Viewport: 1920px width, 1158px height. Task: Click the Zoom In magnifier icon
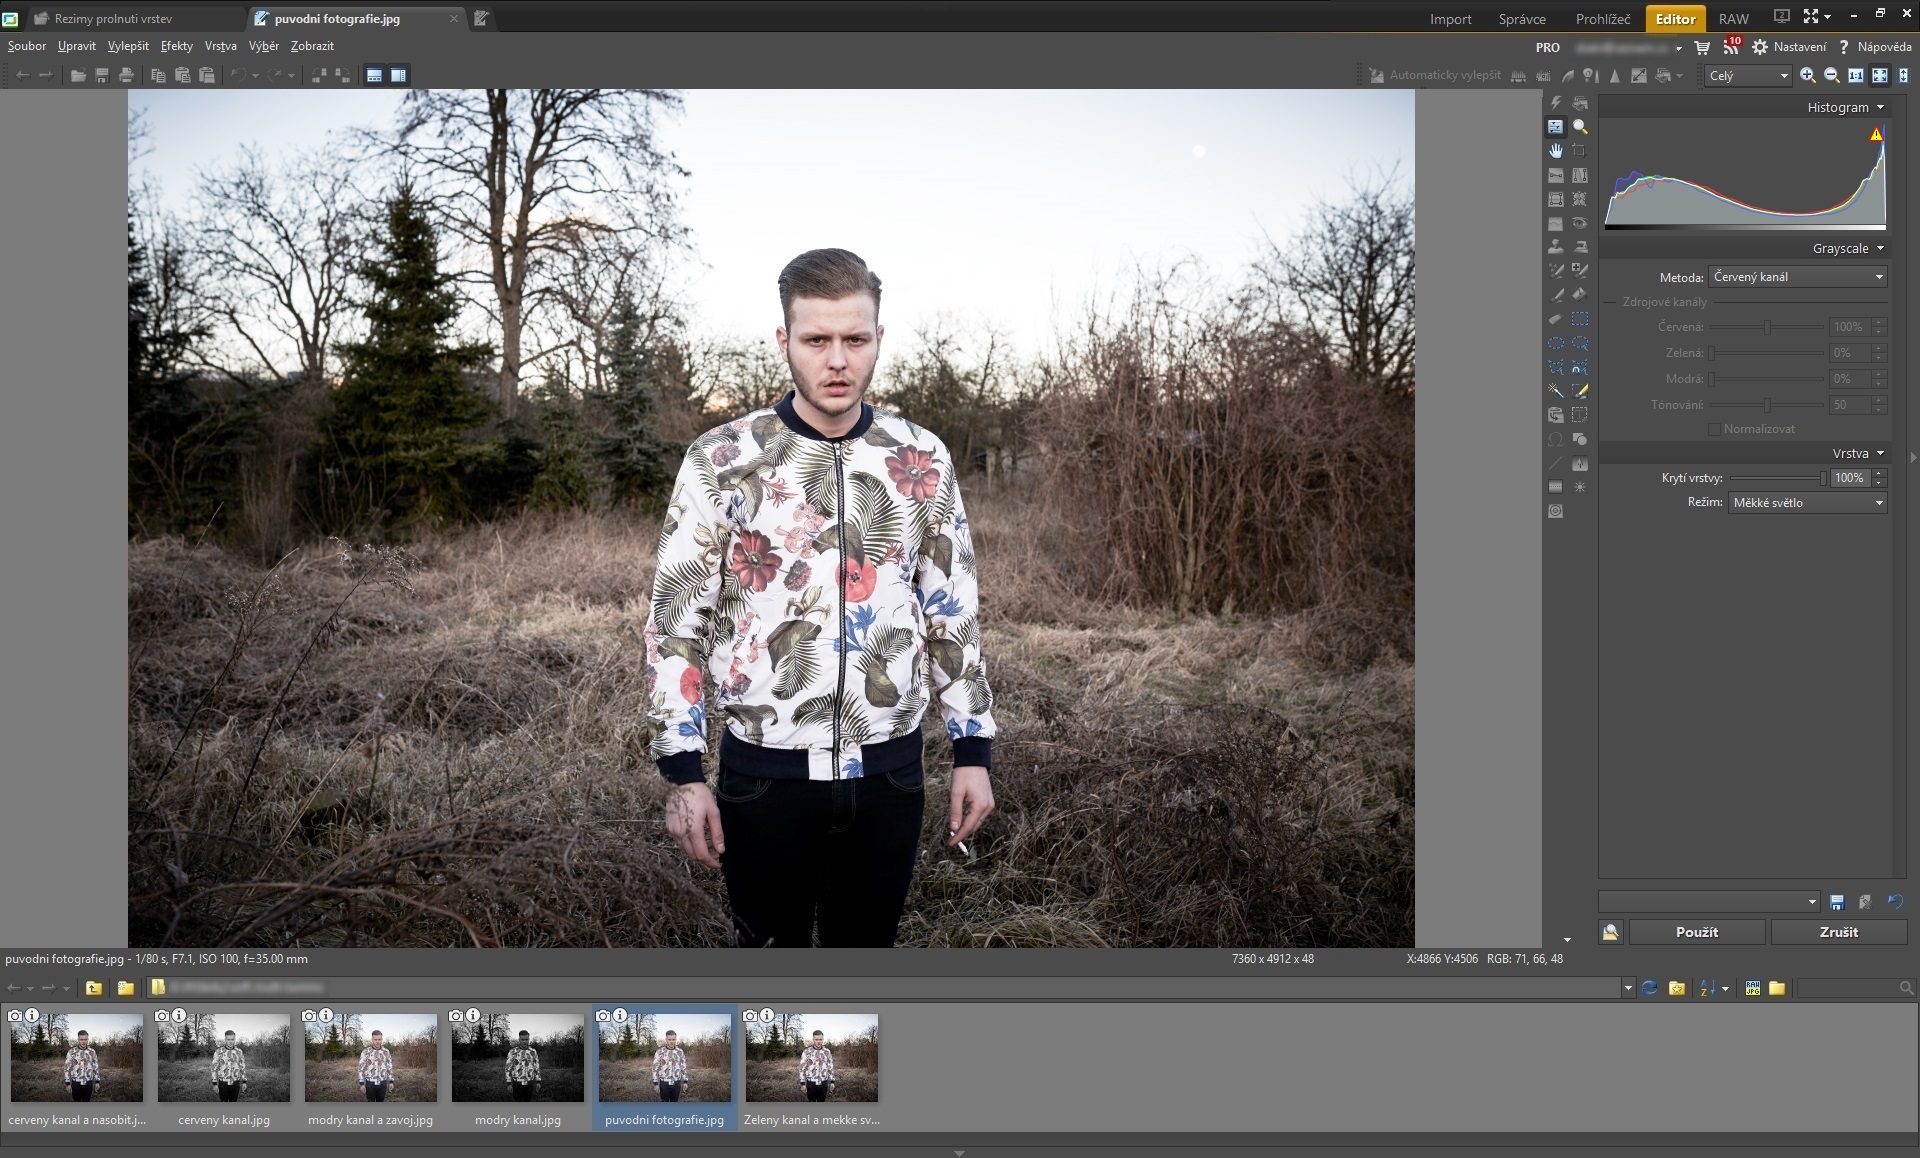pyautogui.click(x=1808, y=75)
